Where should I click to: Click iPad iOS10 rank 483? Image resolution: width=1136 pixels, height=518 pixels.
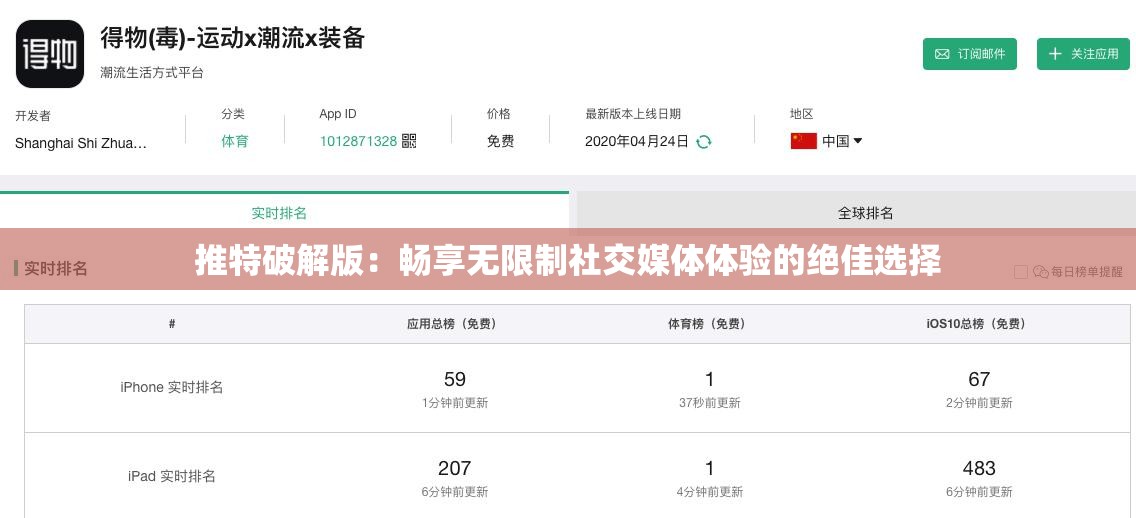979,468
